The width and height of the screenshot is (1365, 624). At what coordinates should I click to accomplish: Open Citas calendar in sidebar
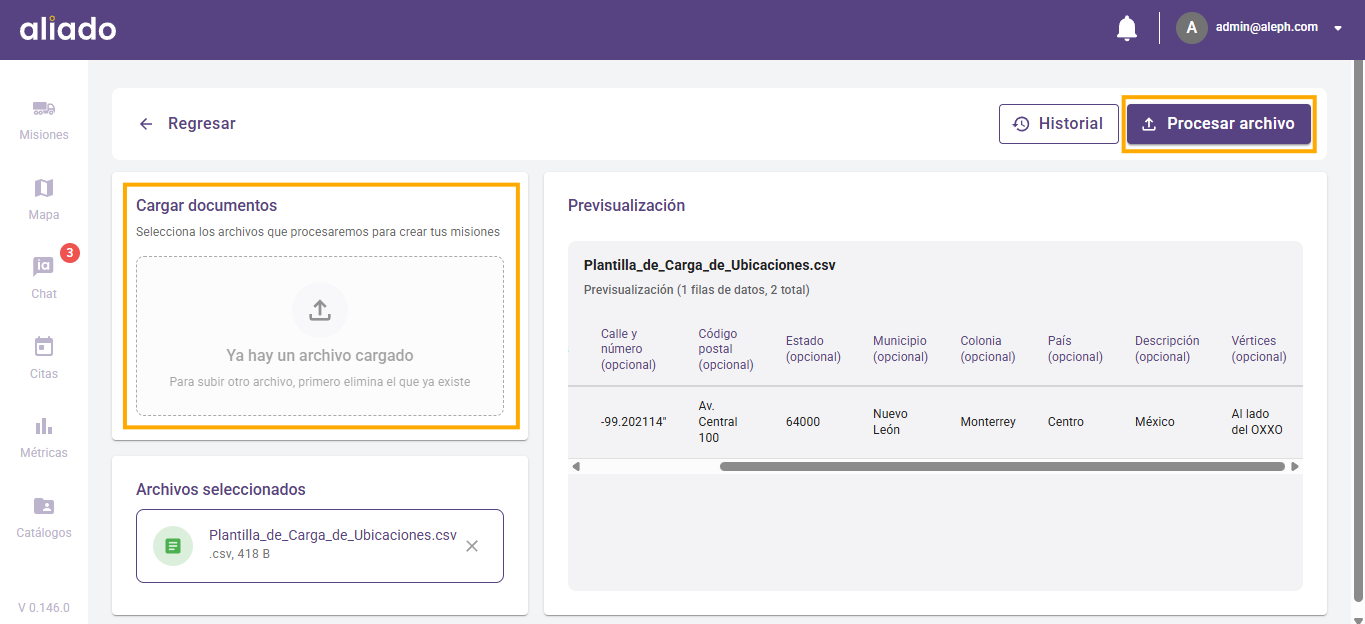point(44,348)
